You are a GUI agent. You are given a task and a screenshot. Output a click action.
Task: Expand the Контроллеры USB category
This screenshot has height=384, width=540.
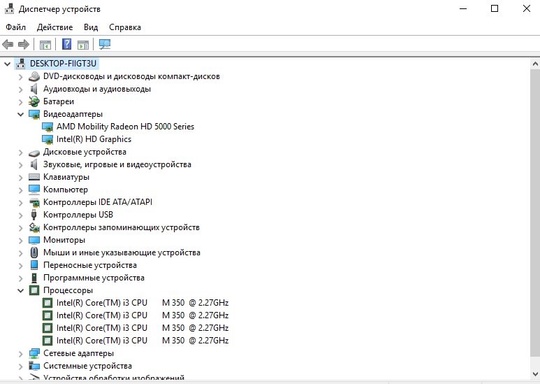[x=20, y=215]
